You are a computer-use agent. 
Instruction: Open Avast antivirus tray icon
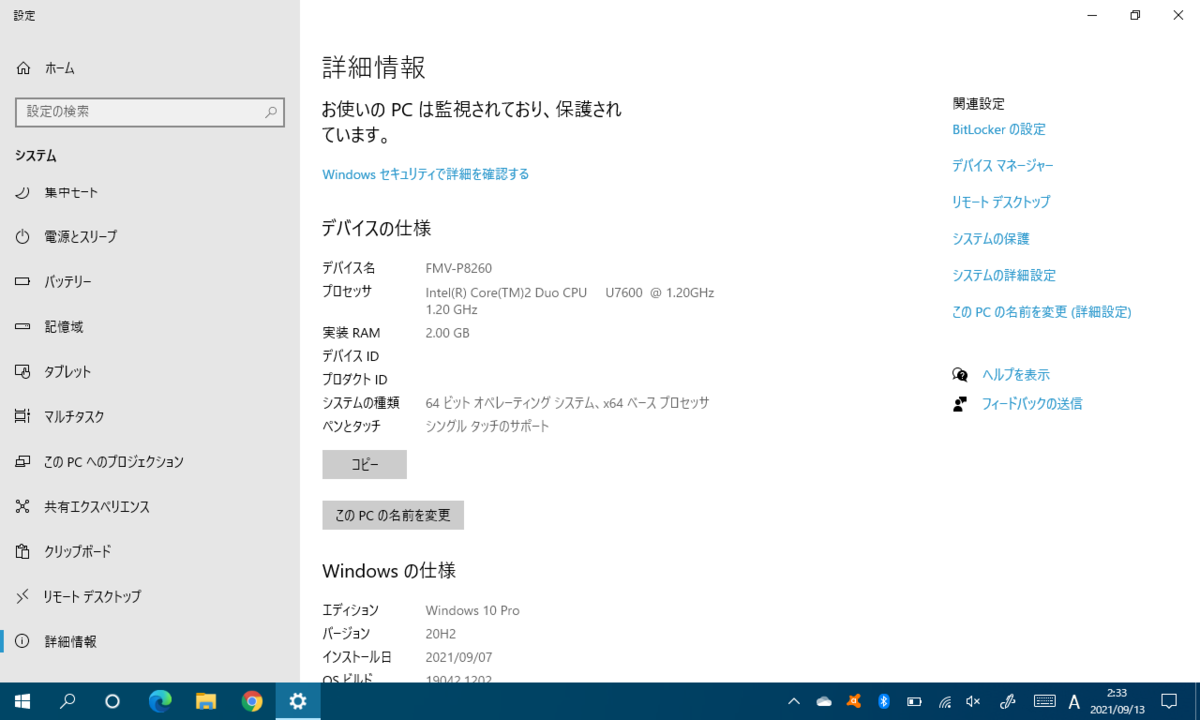click(854, 702)
